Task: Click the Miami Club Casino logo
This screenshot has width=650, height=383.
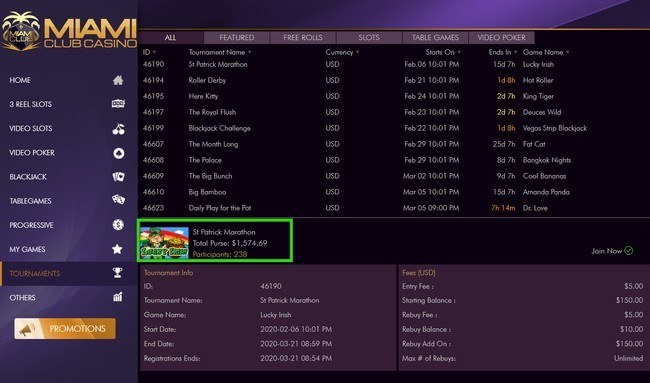Action: pyautogui.click(x=69, y=32)
